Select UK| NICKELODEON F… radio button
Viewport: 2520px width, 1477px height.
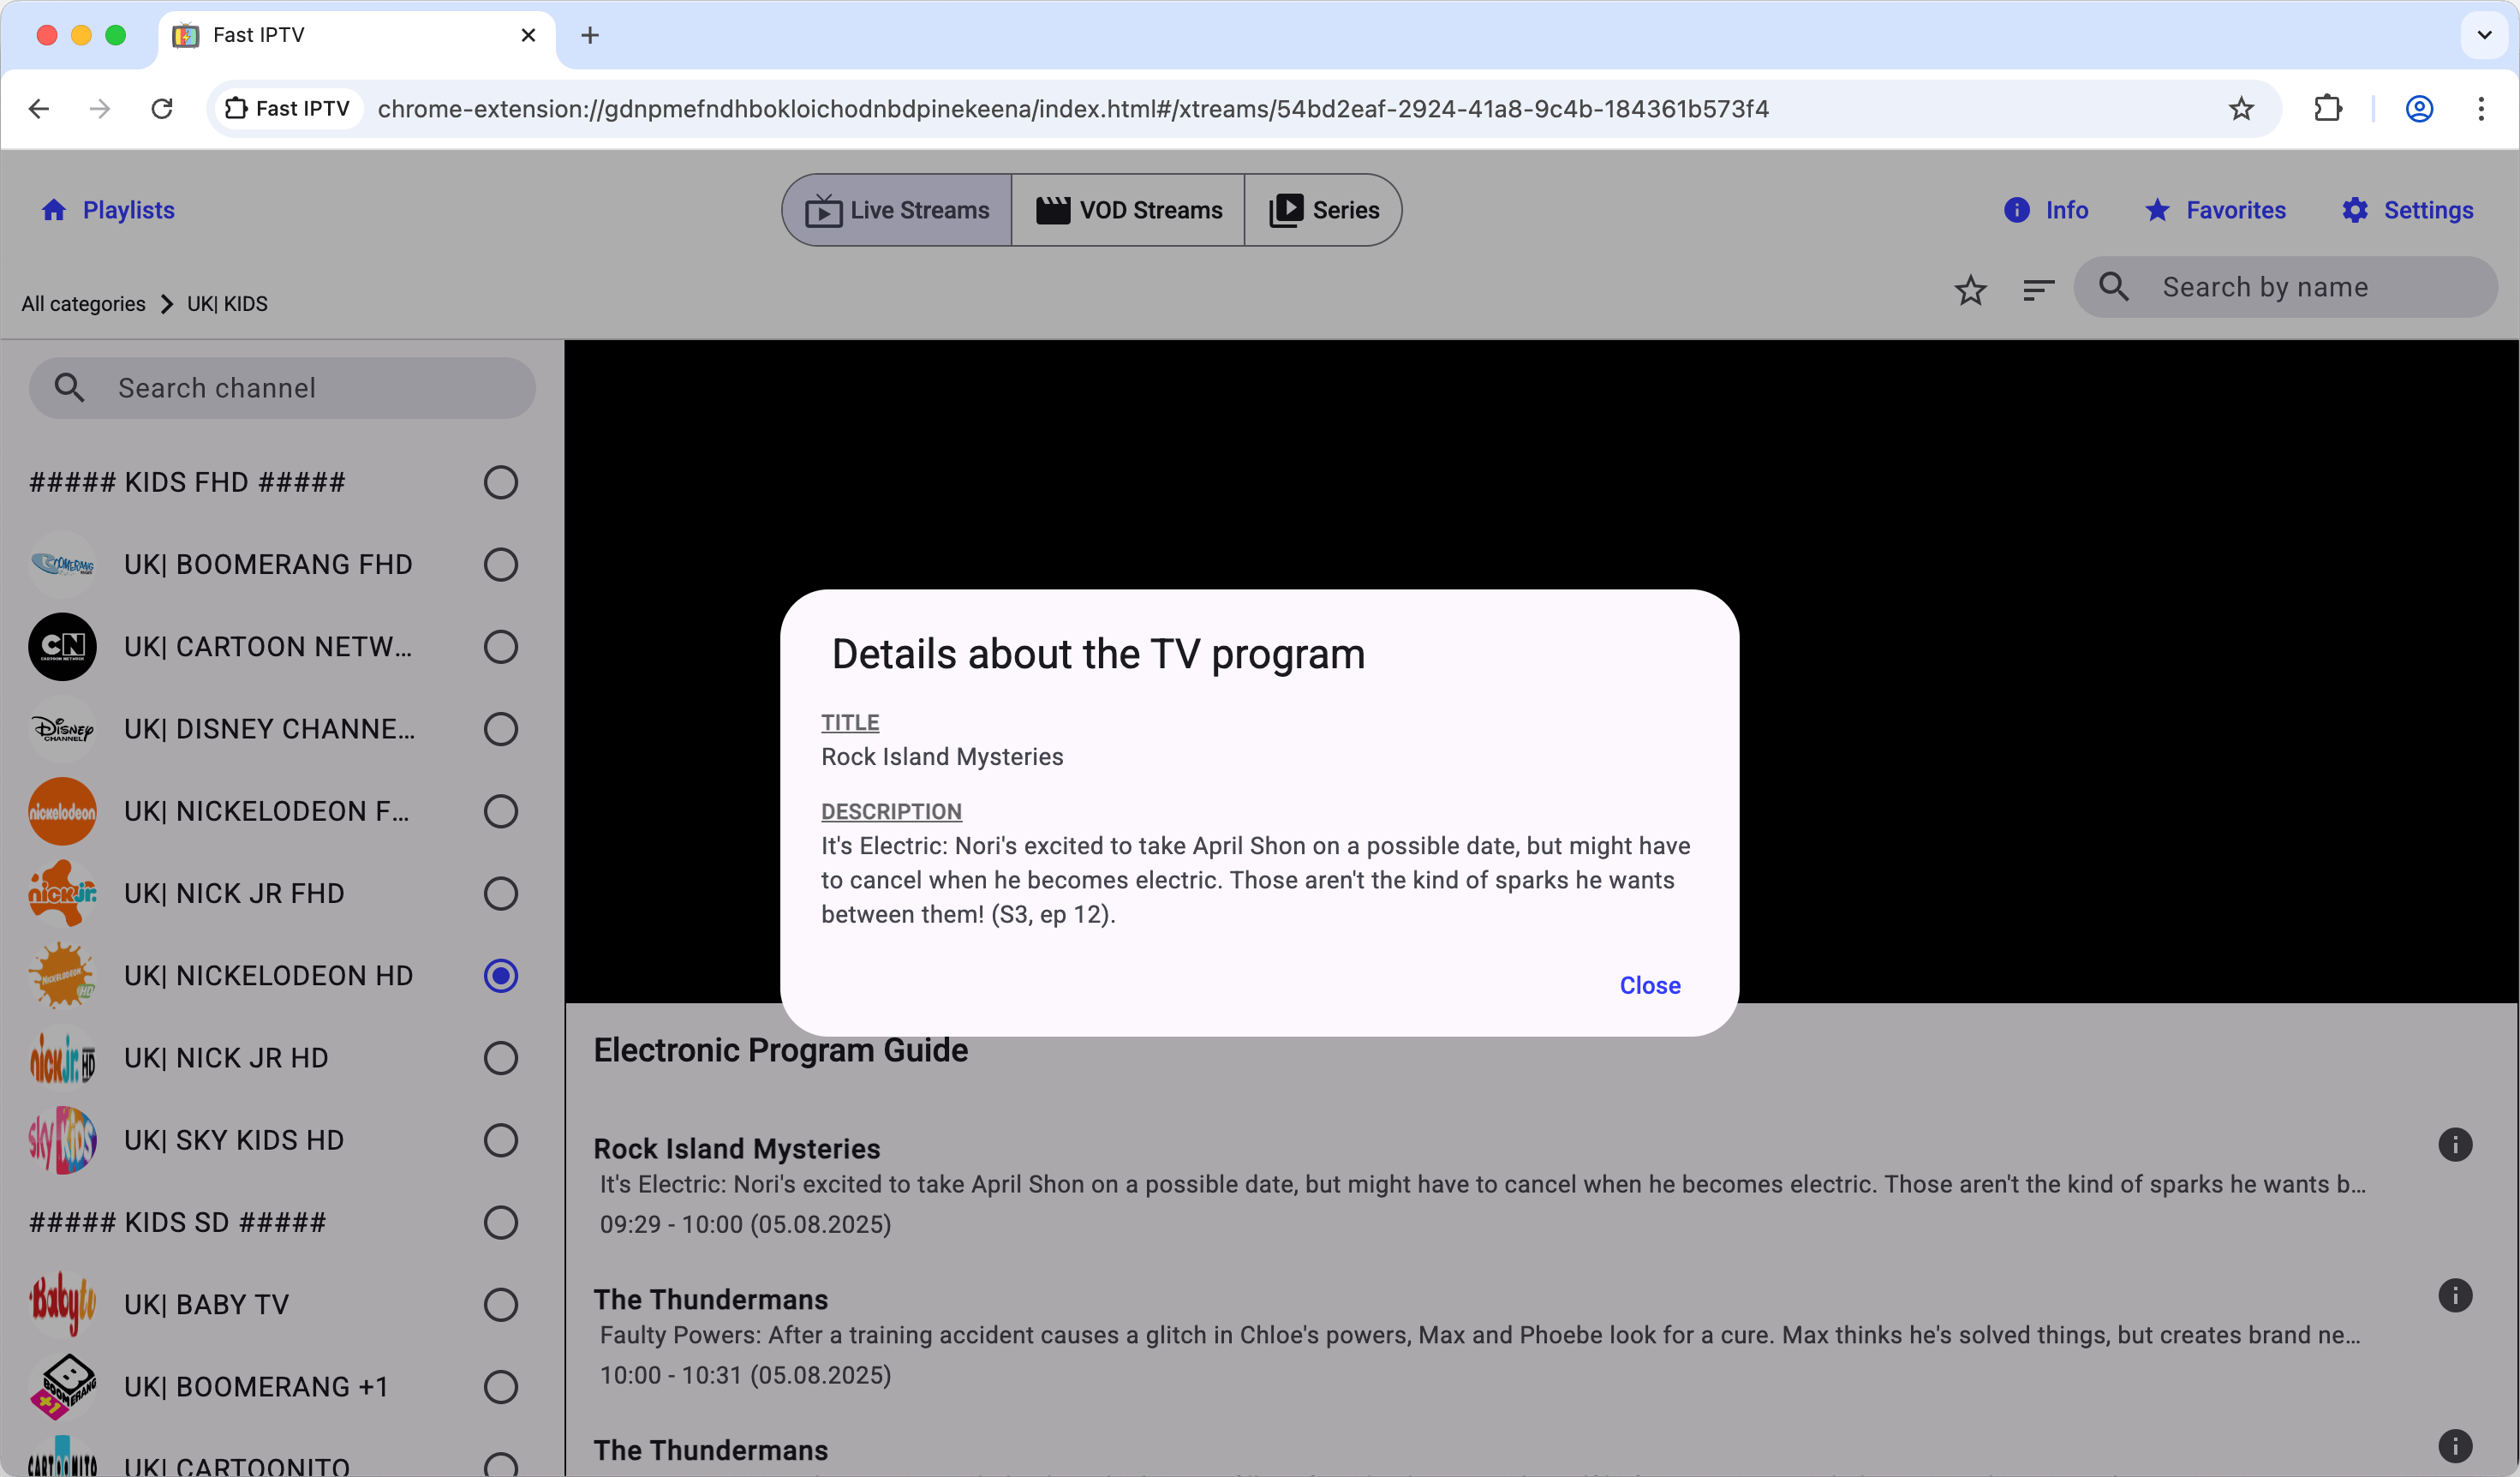[500, 811]
